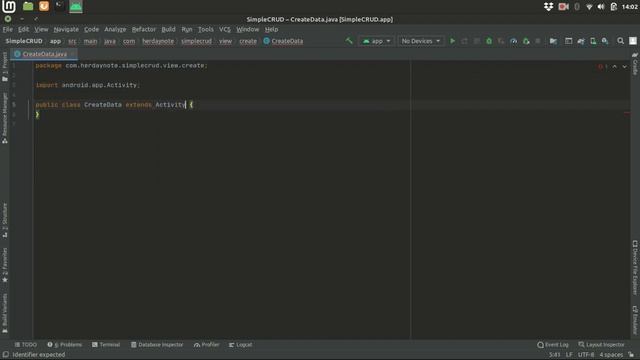
Task: Open the Profile app gauge icon
Action: point(513,41)
